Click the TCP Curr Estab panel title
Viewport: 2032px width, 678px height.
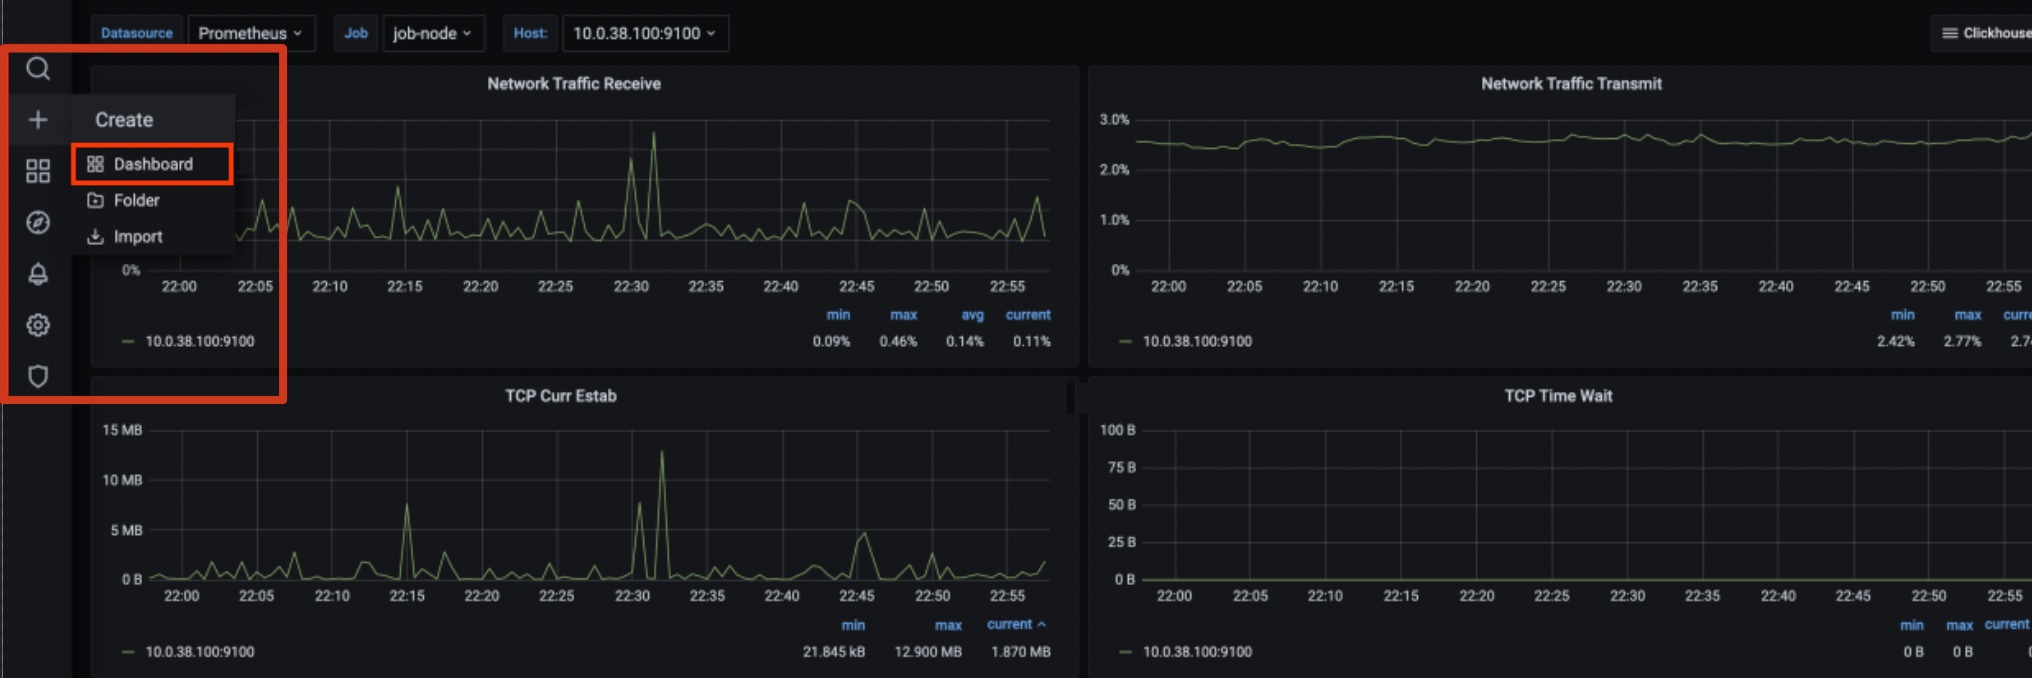pyautogui.click(x=560, y=396)
